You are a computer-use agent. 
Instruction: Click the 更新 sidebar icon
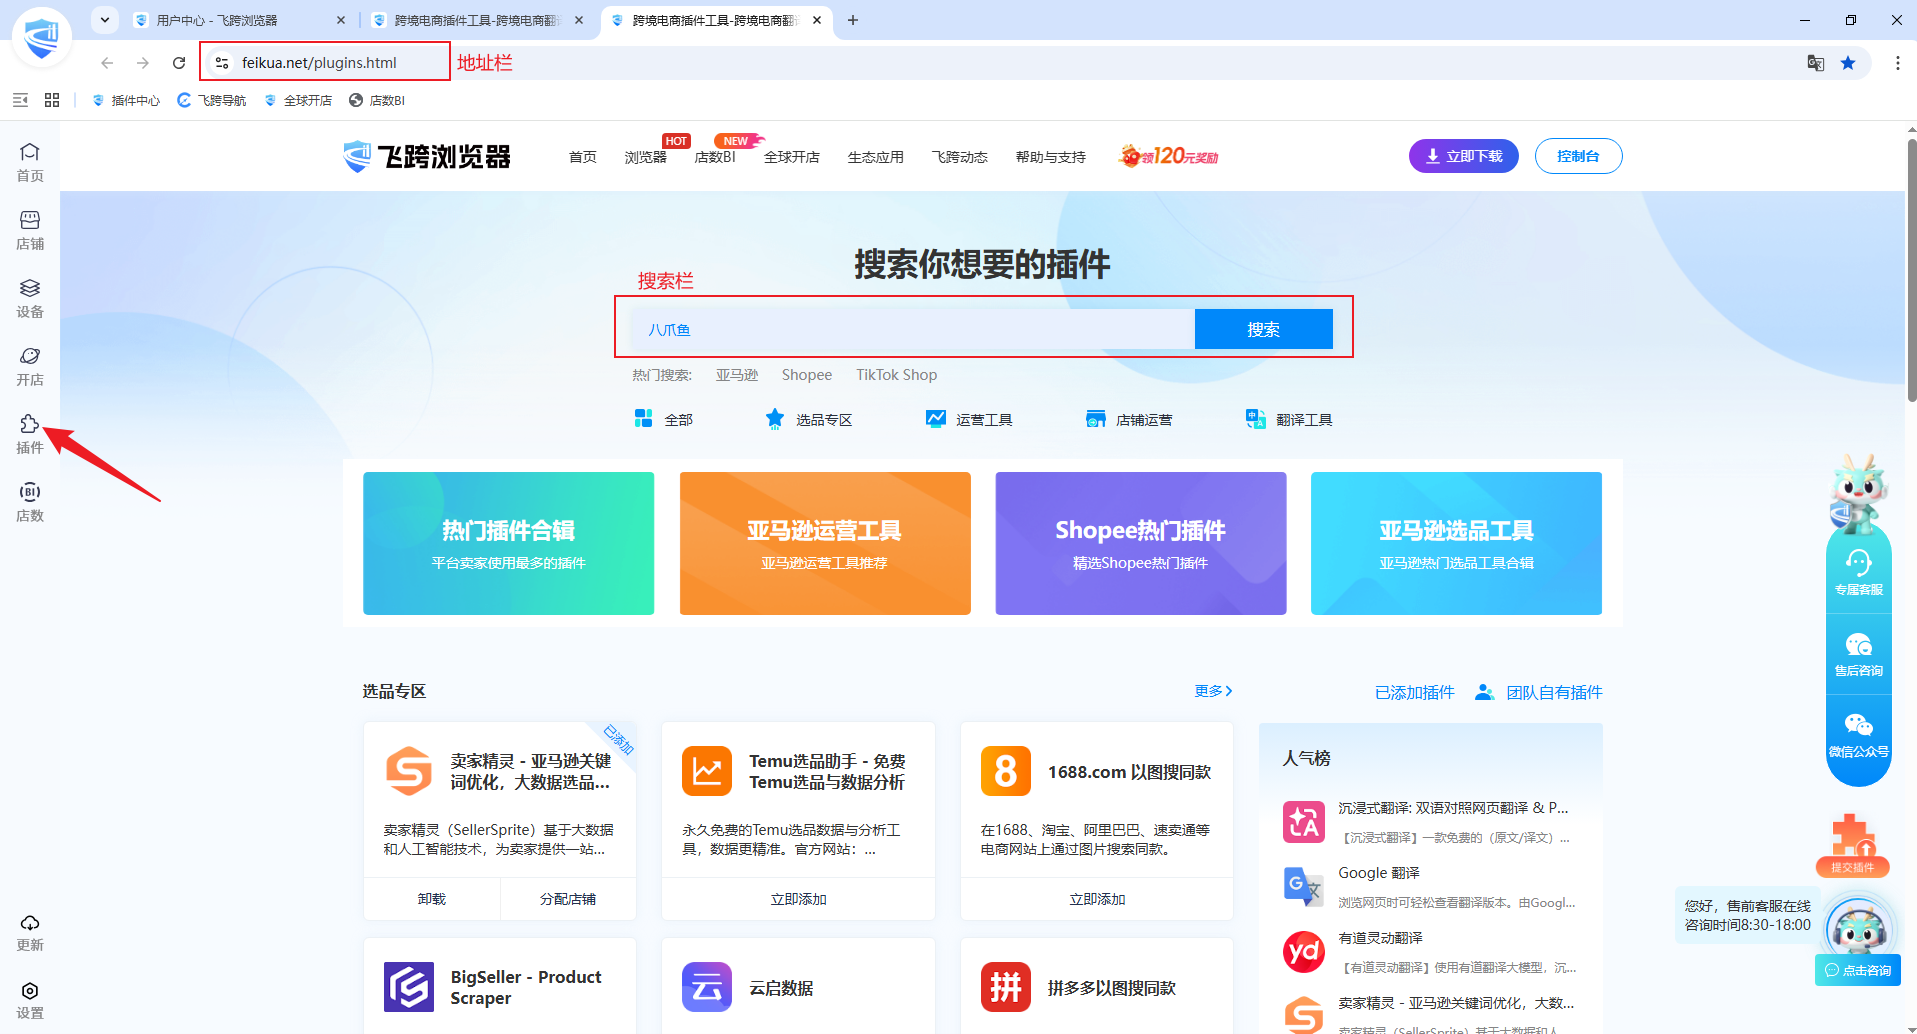pos(30,932)
